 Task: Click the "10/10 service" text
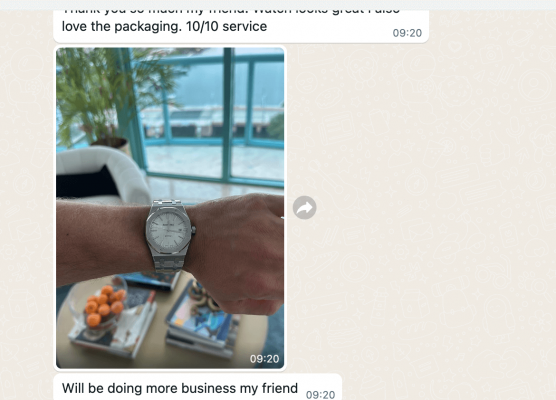[x=226, y=26]
